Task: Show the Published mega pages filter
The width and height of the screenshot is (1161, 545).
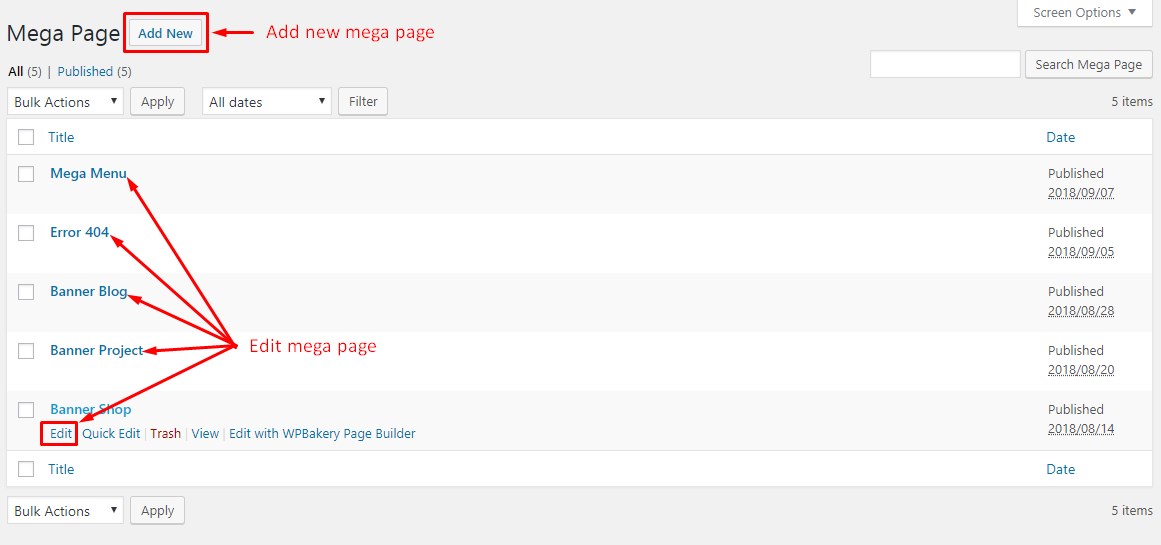Action: pyautogui.click(x=85, y=72)
